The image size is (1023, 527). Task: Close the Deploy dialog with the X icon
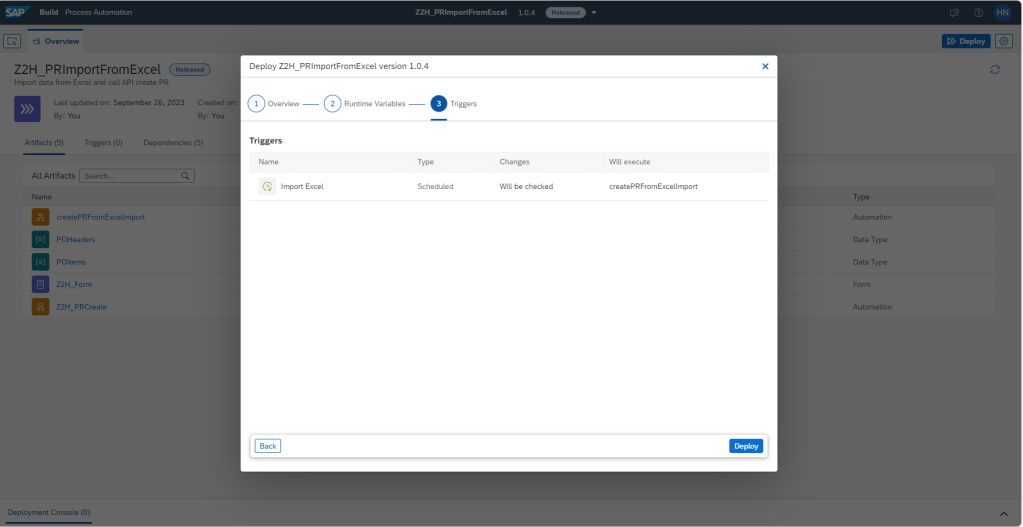coord(765,66)
